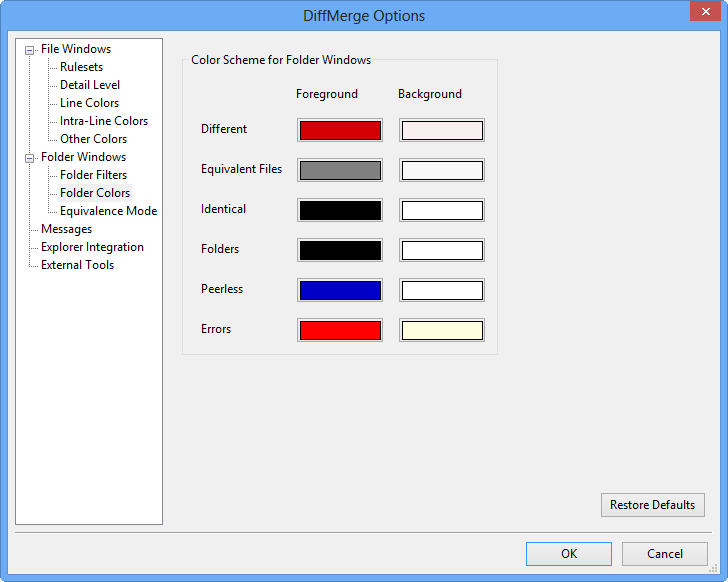Click the Restore Defaults button
Image resolution: width=728 pixels, height=582 pixels.
[653, 505]
